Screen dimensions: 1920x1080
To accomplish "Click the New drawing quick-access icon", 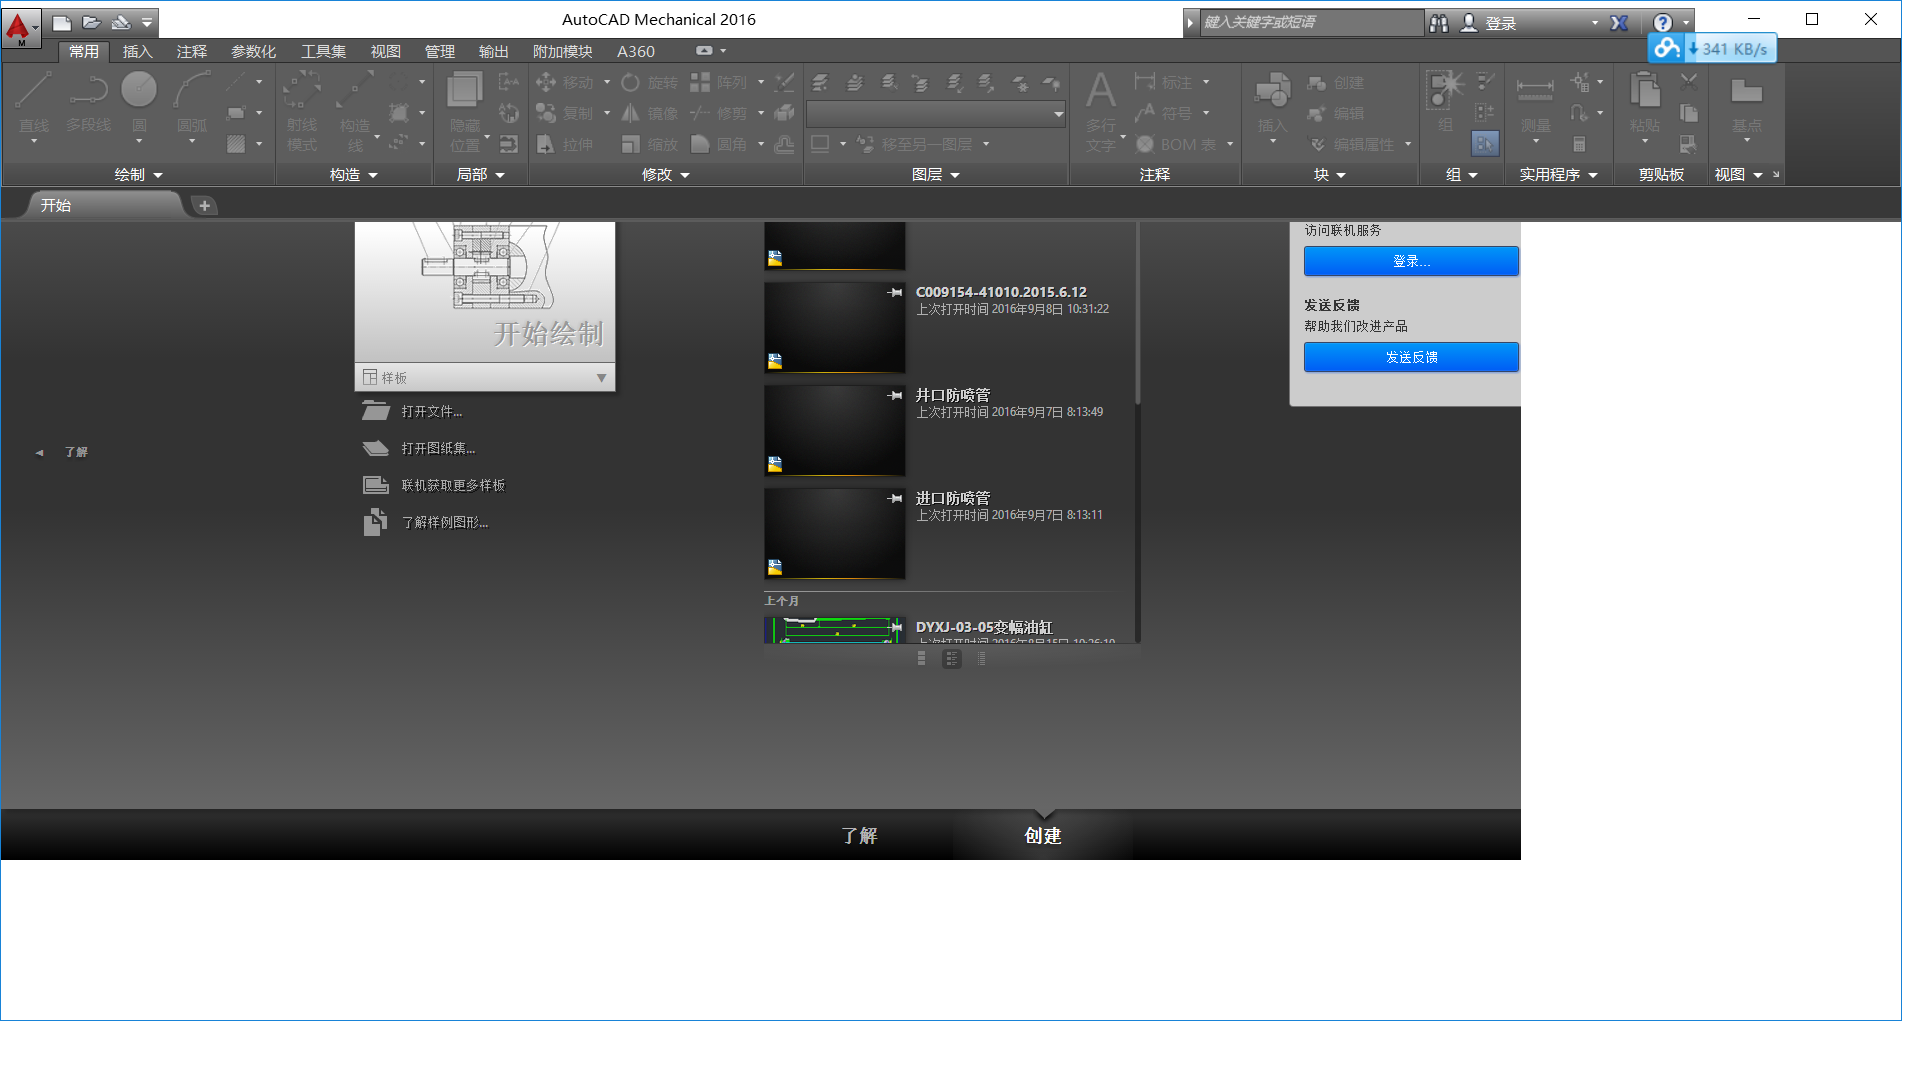I will point(61,22).
